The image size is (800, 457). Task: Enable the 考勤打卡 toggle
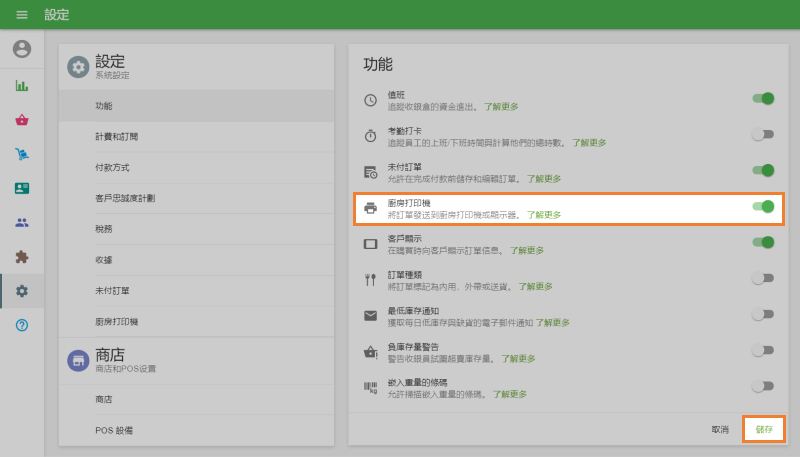point(763,134)
